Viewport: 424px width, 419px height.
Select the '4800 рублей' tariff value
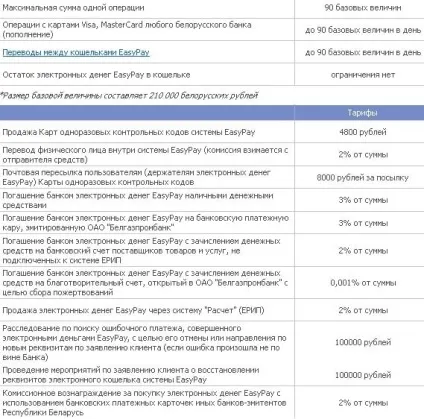pyautogui.click(x=363, y=132)
